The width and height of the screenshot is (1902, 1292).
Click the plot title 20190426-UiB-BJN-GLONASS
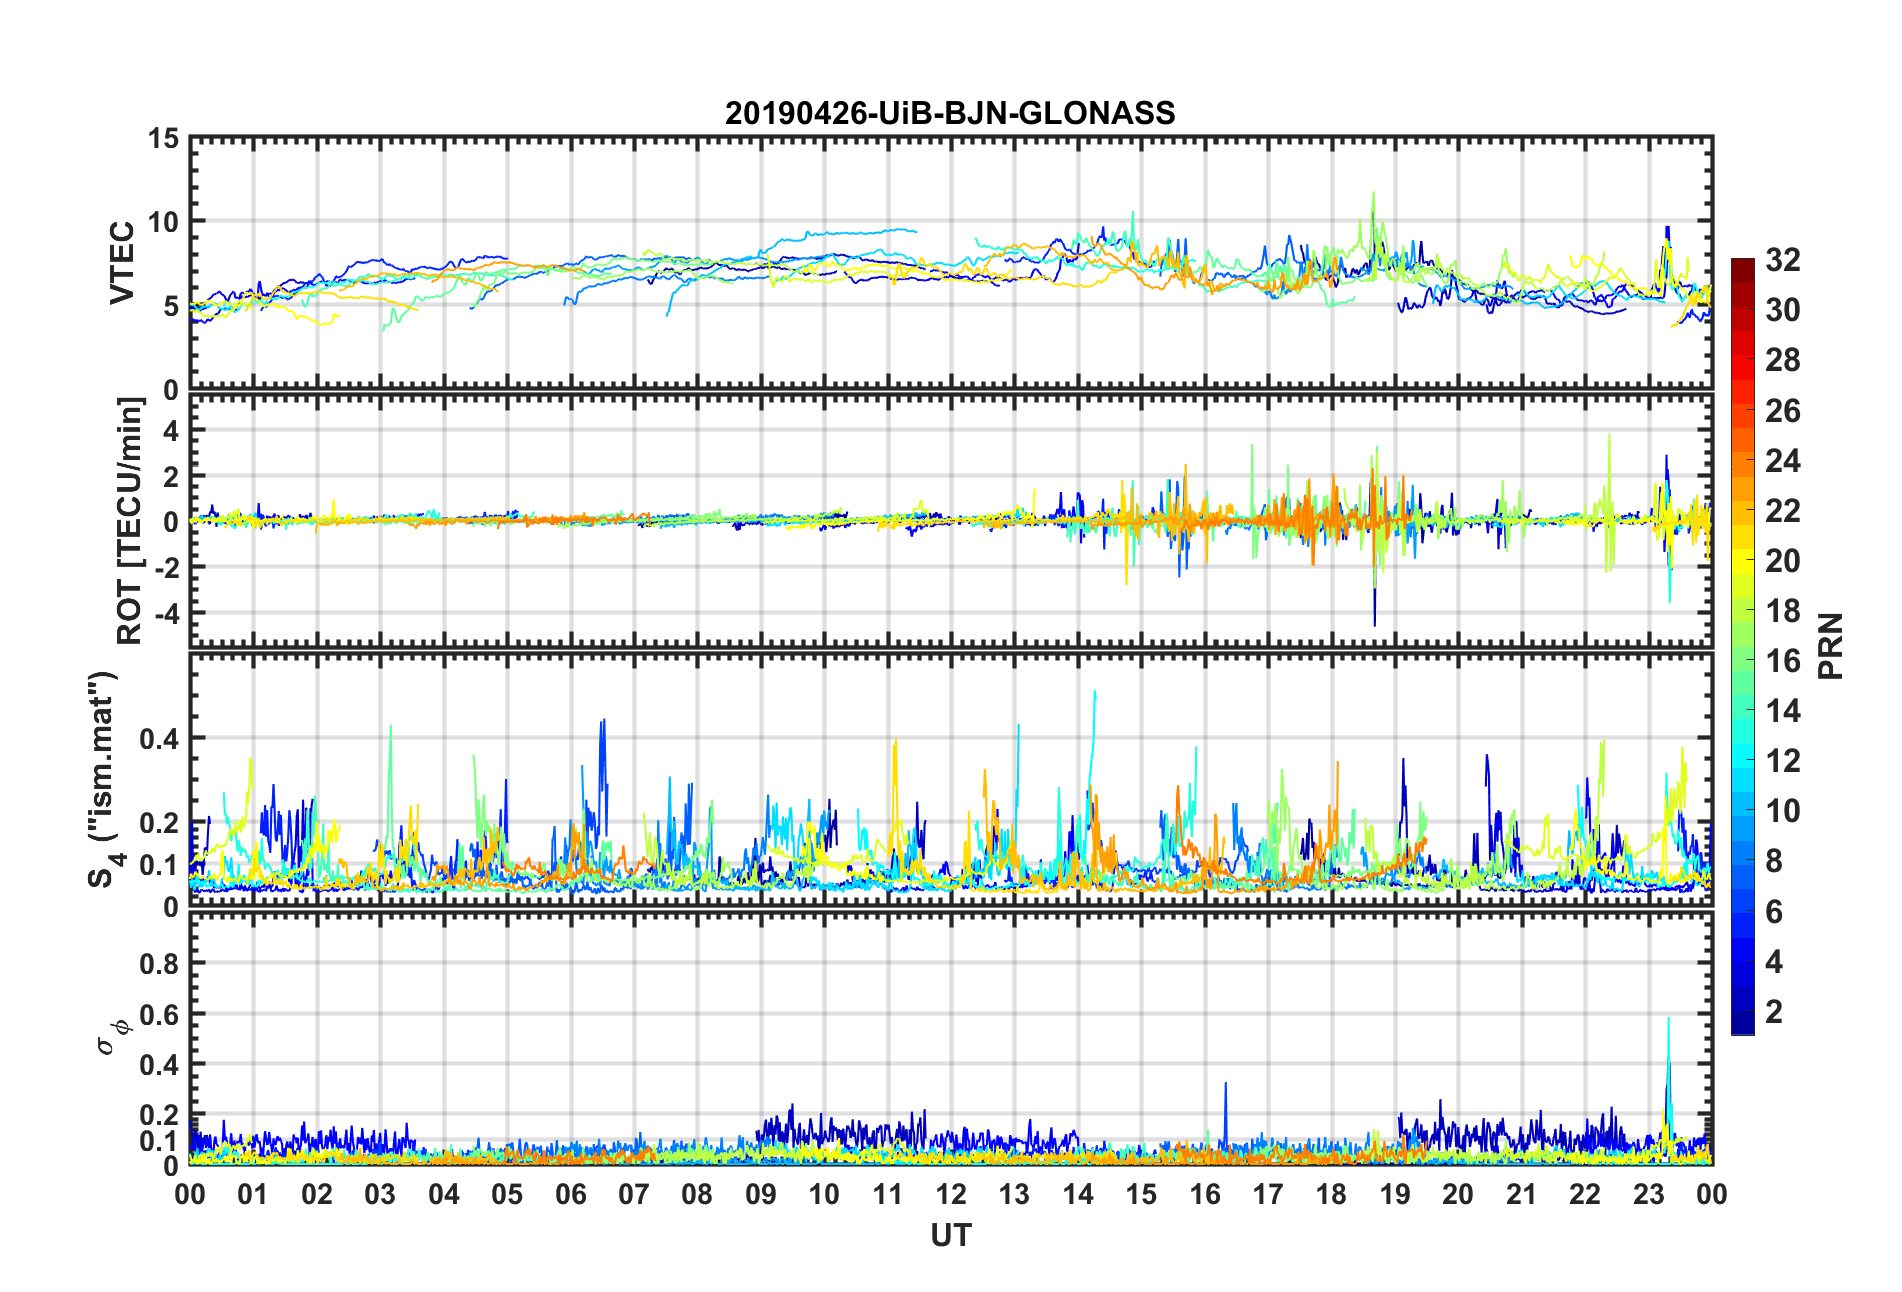(950, 113)
